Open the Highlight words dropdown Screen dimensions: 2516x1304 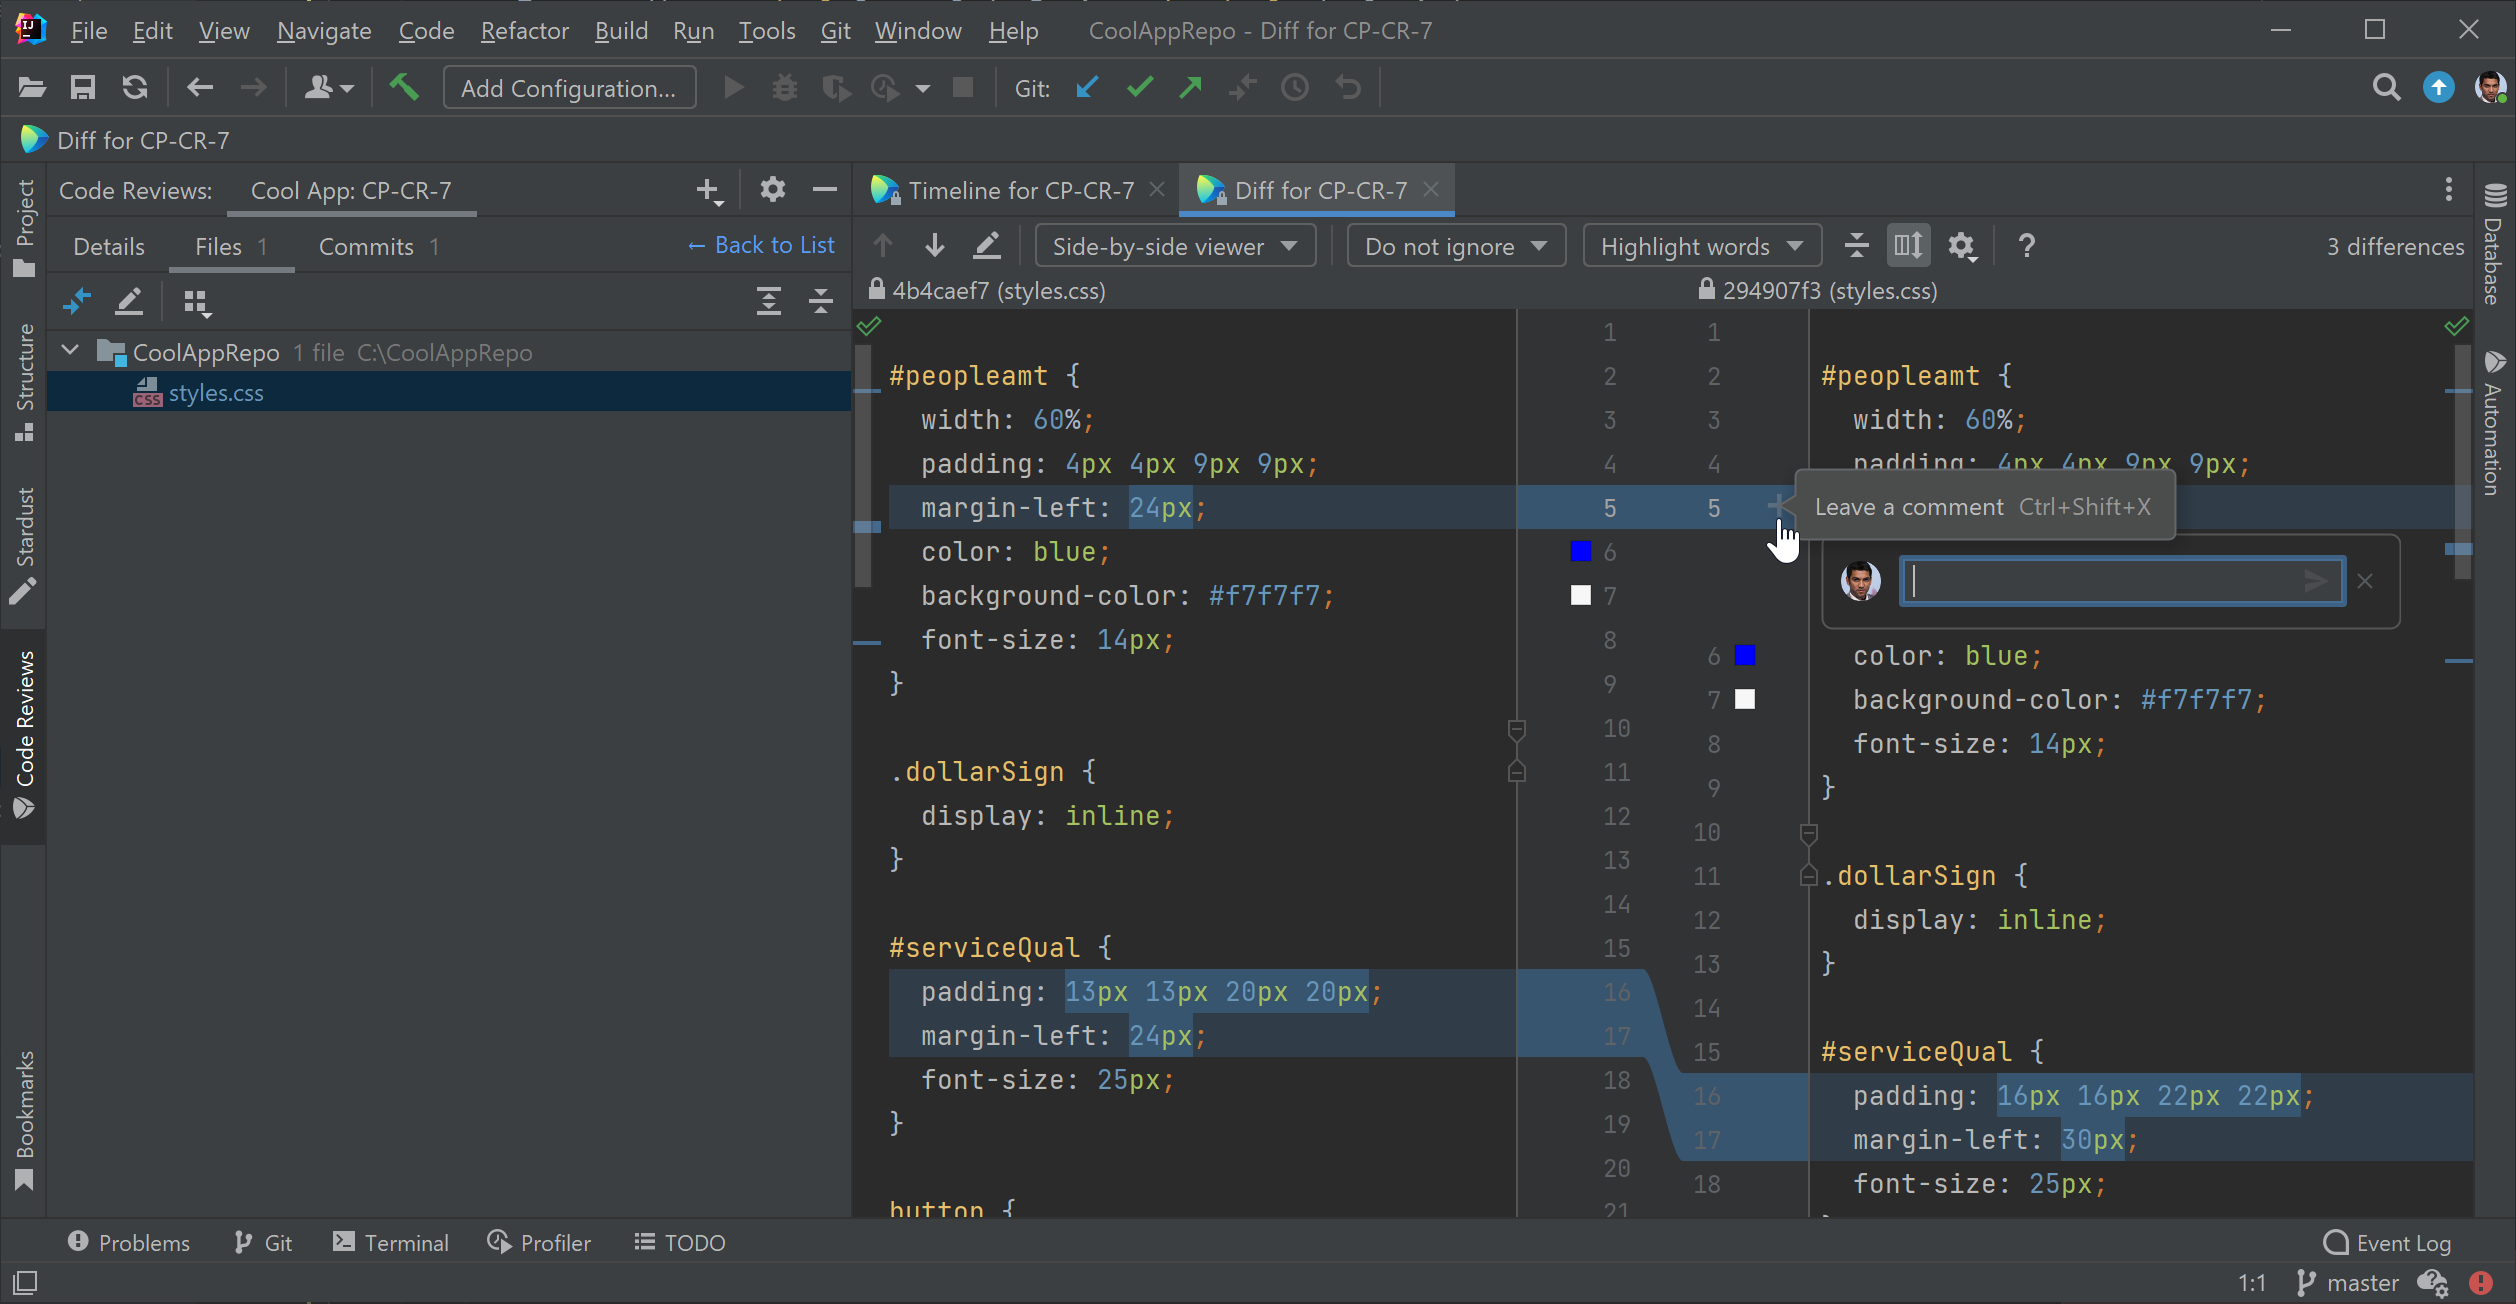pyautogui.click(x=1700, y=246)
